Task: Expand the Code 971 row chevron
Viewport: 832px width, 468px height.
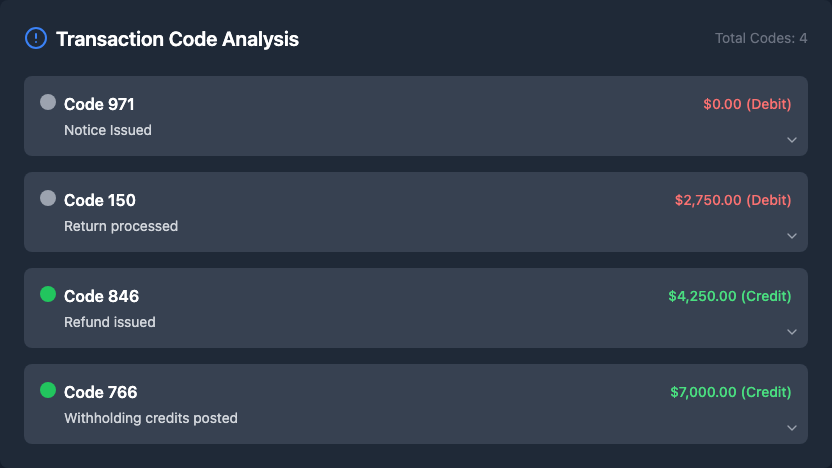Action: point(791,140)
